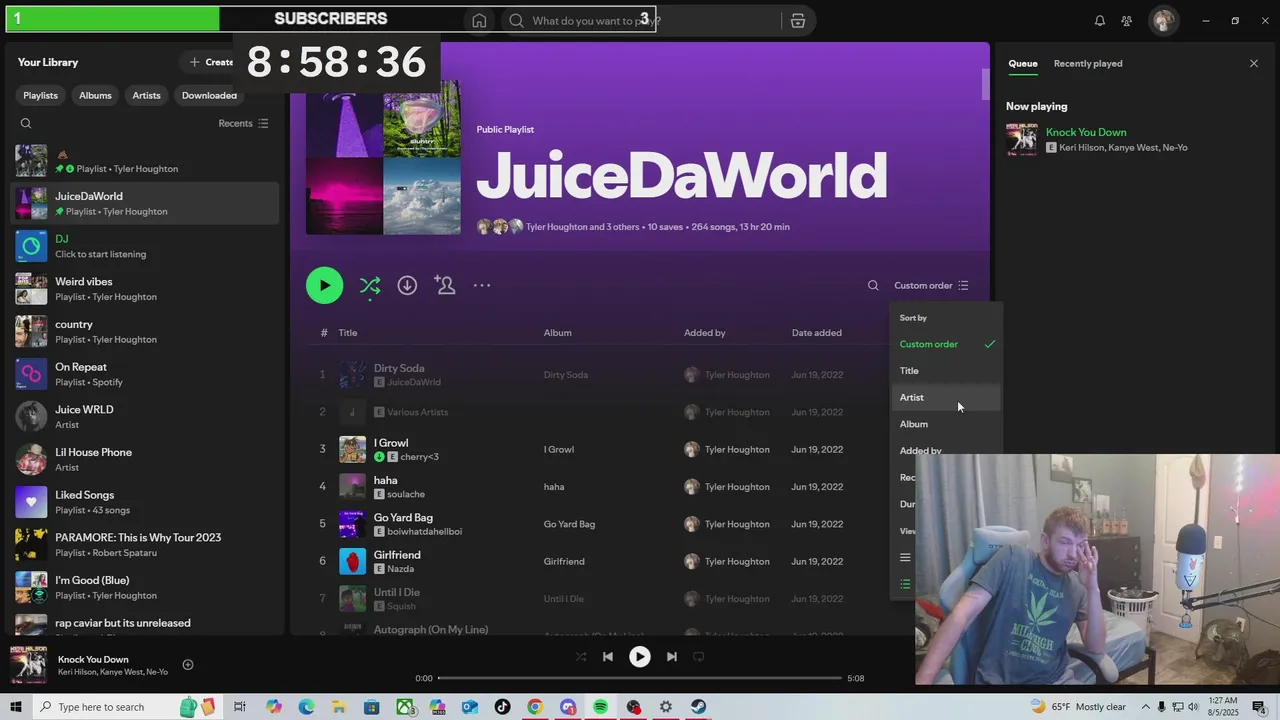Sort playlist by Album

pyautogui.click(x=945, y=424)
